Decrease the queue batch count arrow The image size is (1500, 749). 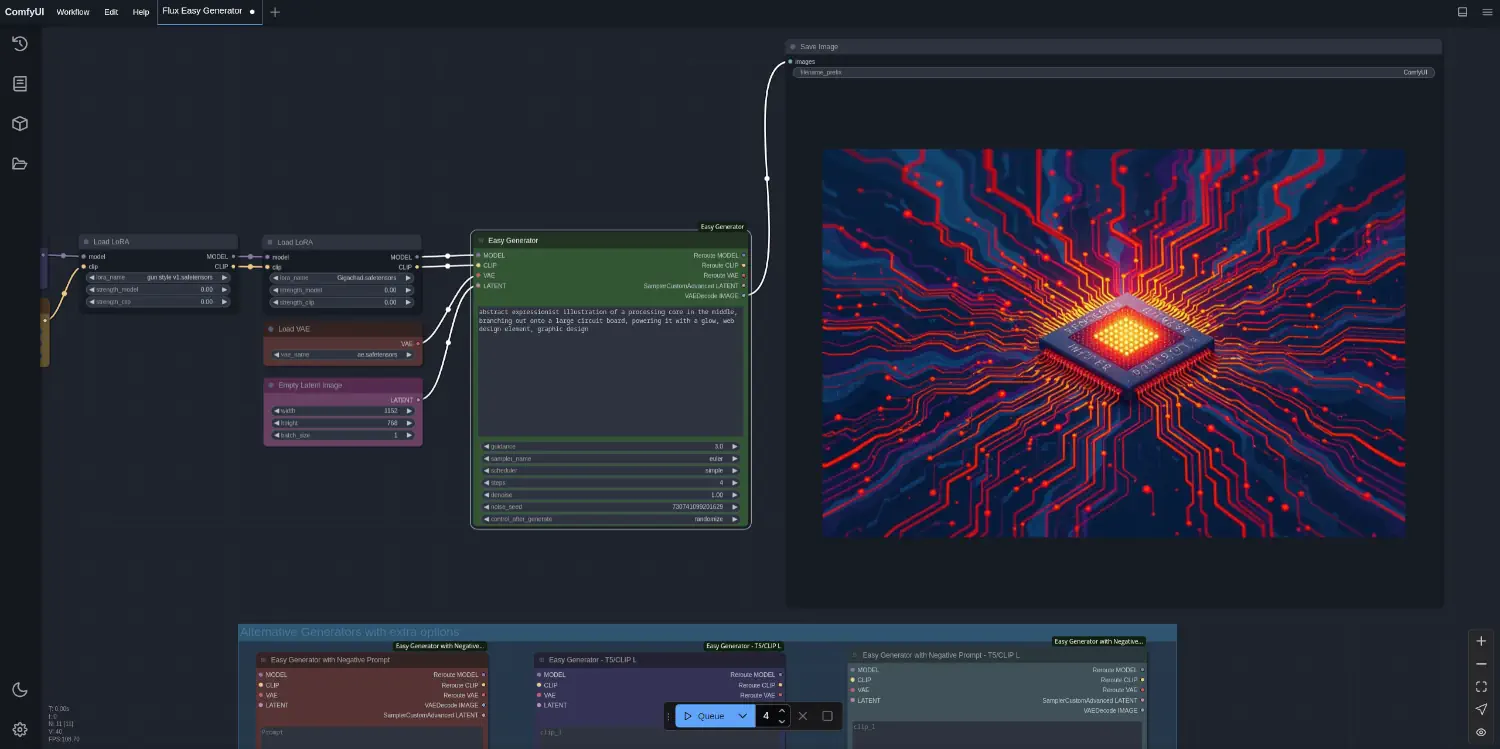(x=782, y=721)
